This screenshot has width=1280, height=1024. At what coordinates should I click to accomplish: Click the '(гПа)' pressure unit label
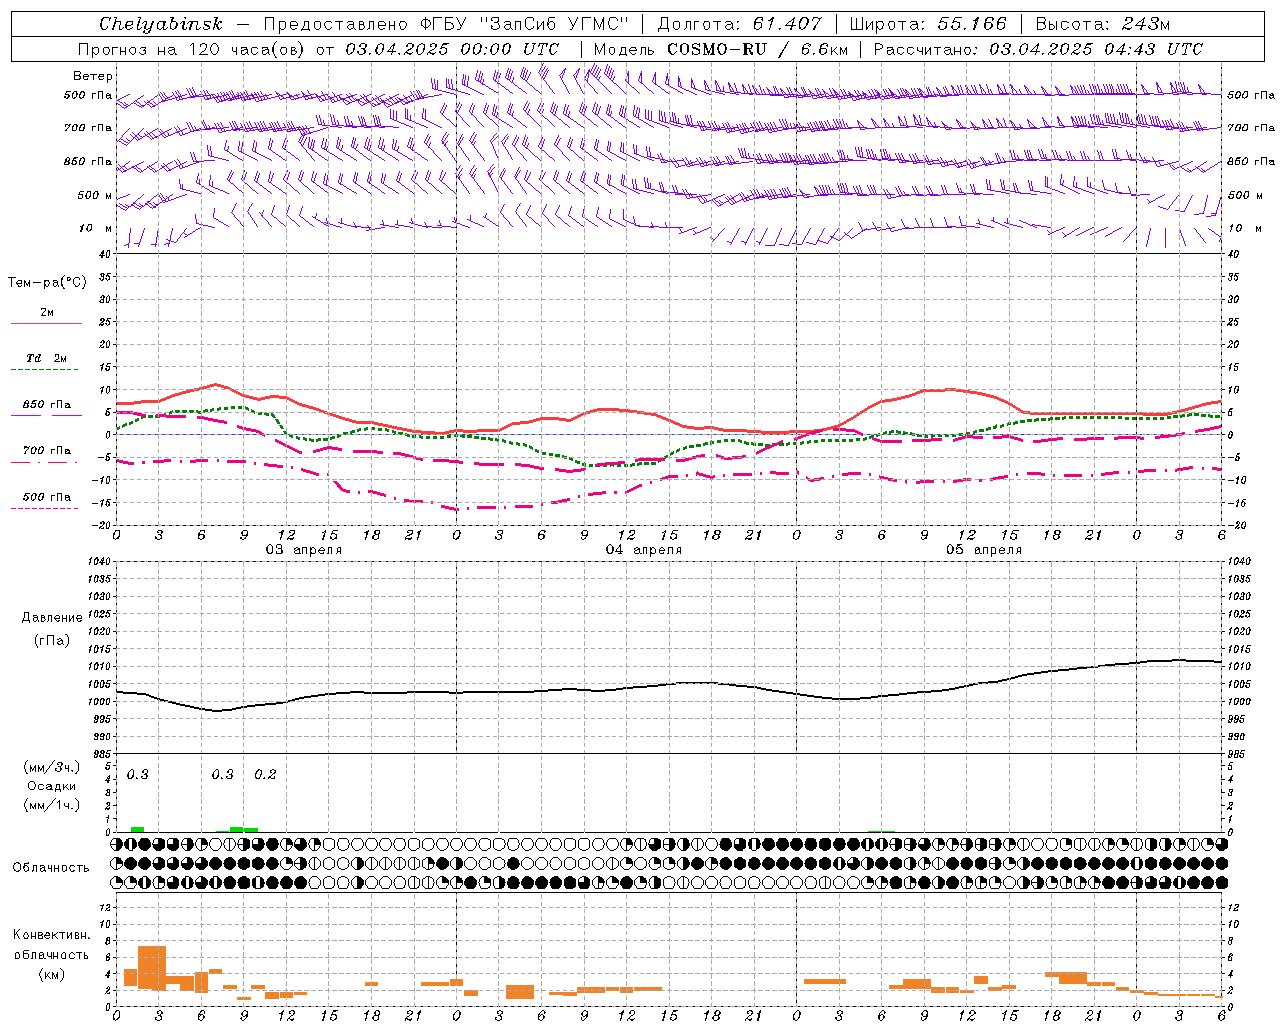[52, 641]
